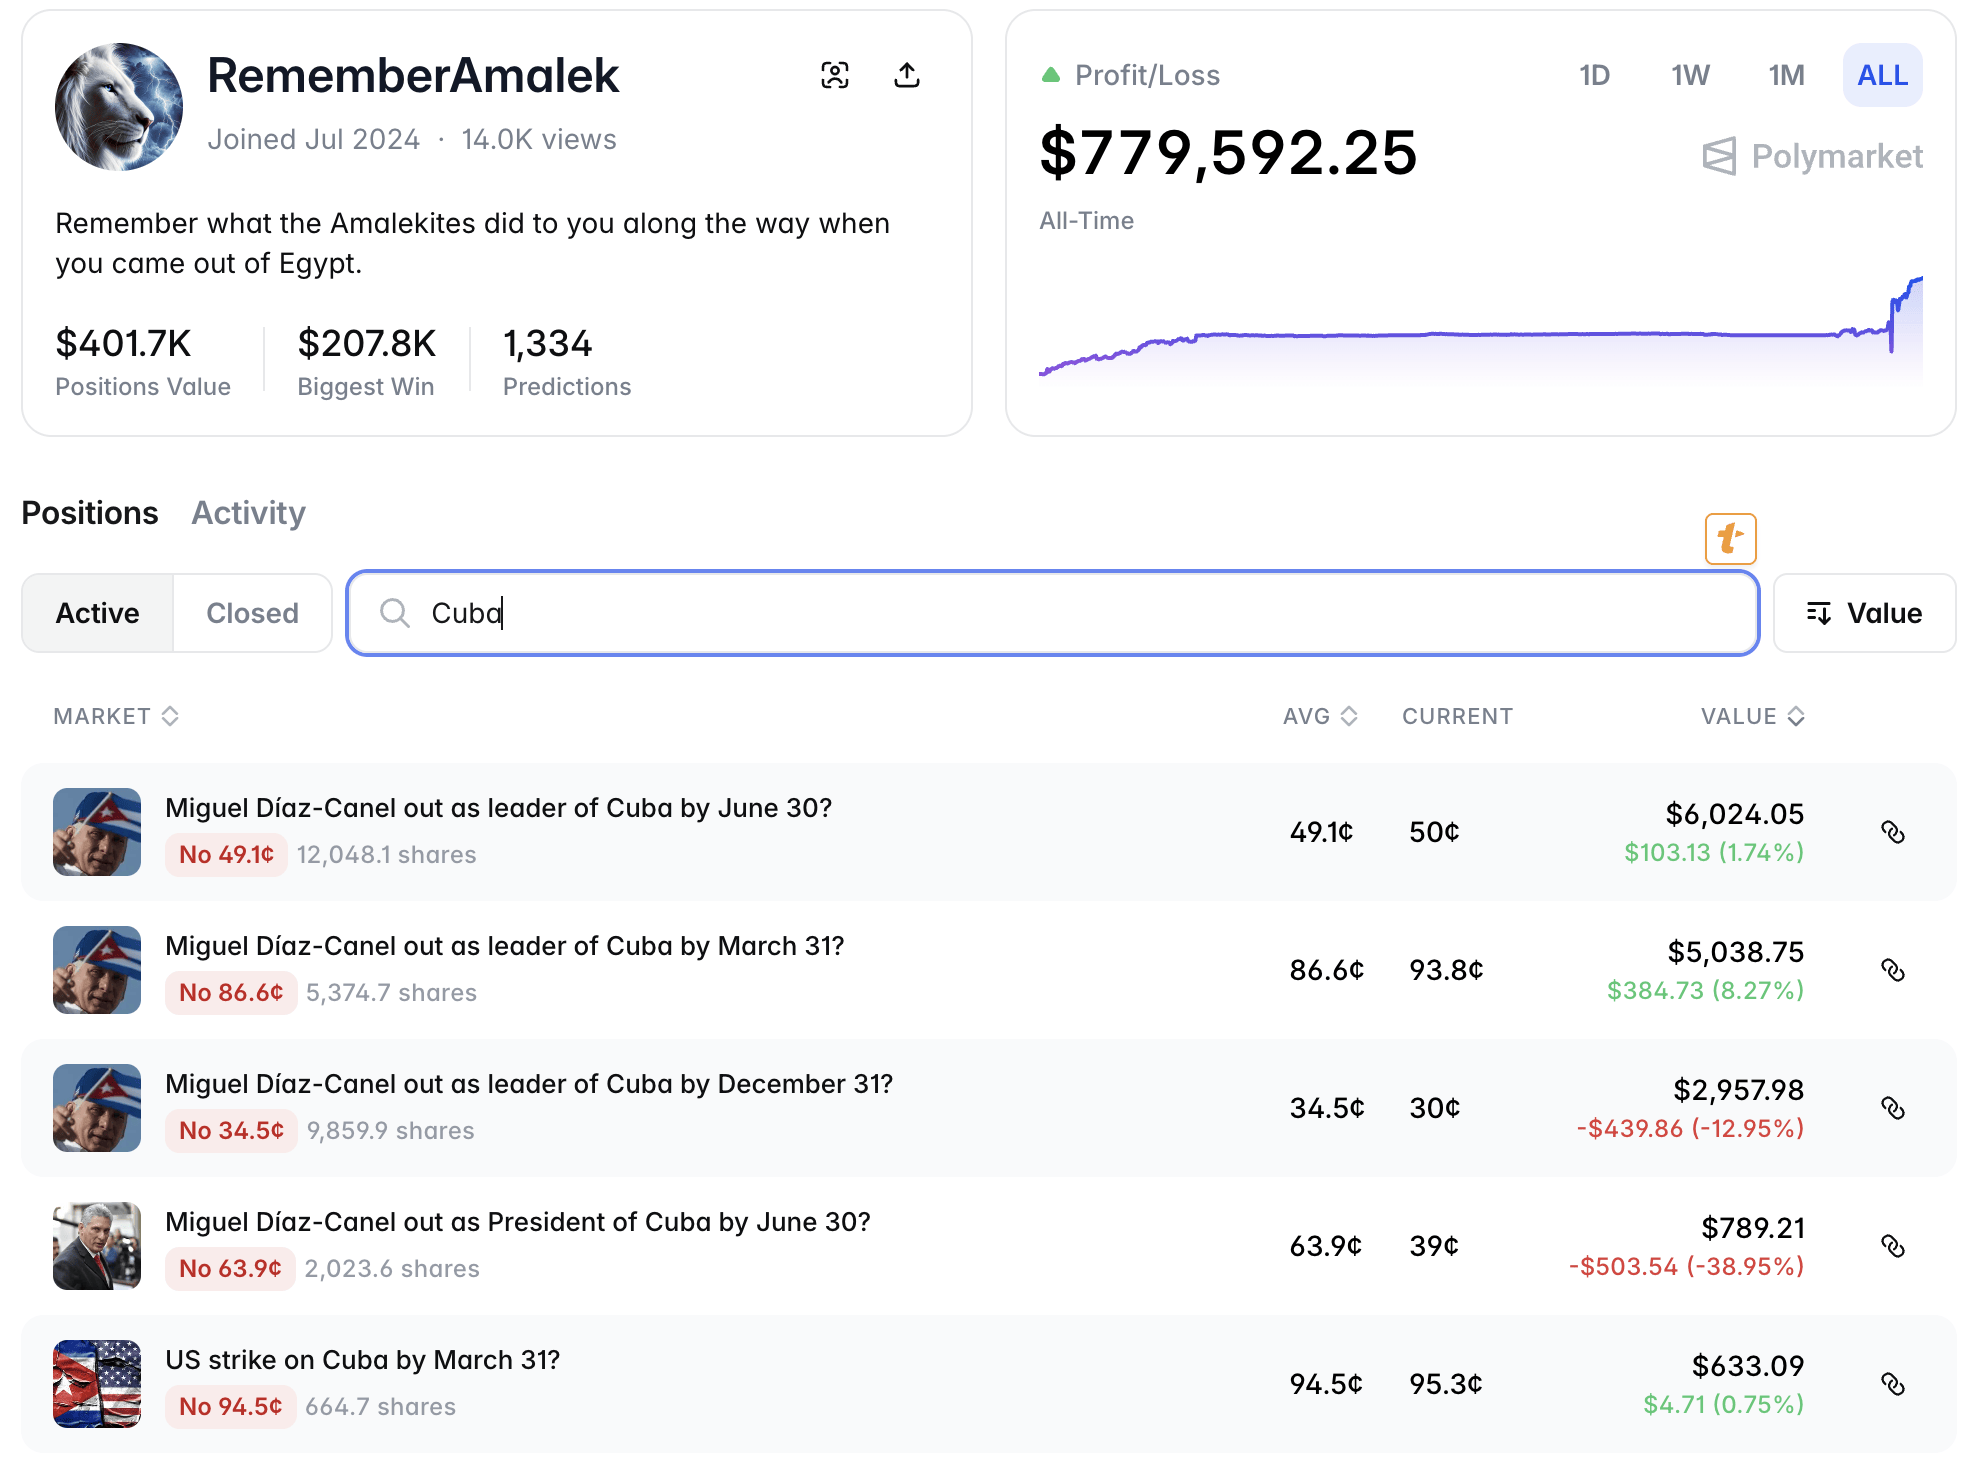Select the 1D profit/loss range
The height and width of the screenshot is (1460, 1972).
1594,75
